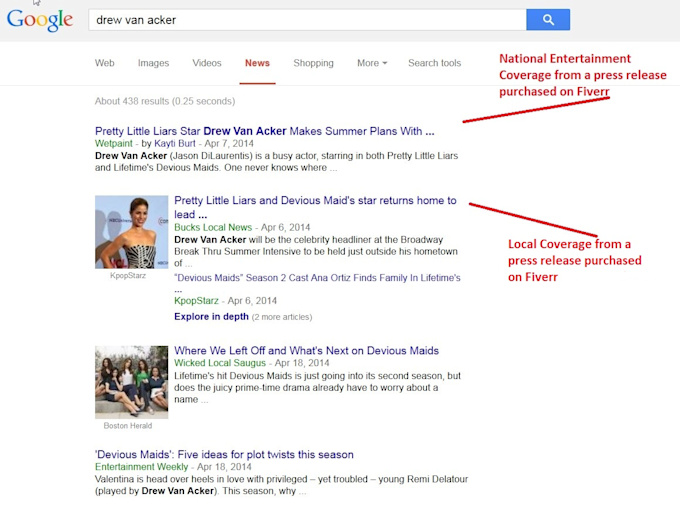Click Explore in depth link
The image size is (680, 510).
[211, 317]
